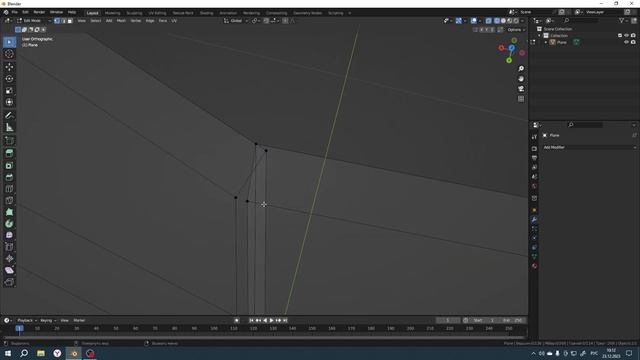Open the Edit menu

click(25, 13)
